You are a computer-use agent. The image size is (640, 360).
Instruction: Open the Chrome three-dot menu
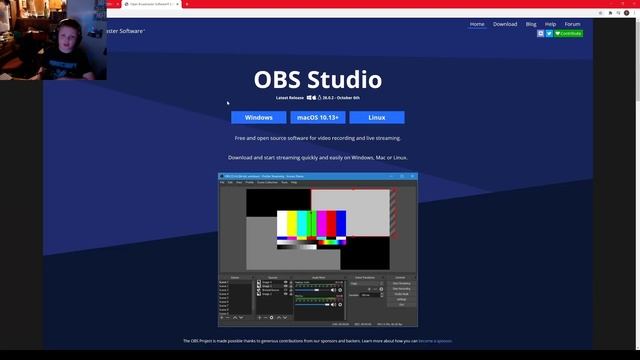click(x=635, y=13)
